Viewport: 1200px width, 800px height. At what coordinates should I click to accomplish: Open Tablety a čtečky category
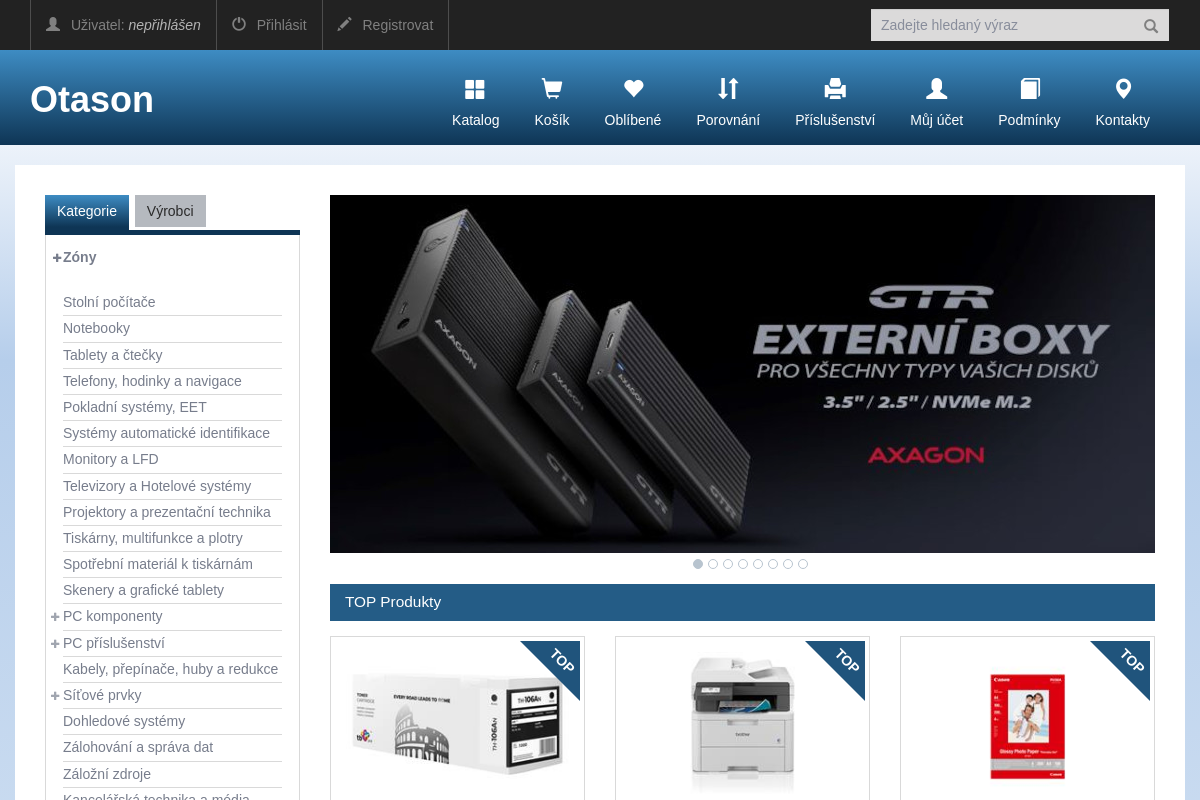coord(112,355)
